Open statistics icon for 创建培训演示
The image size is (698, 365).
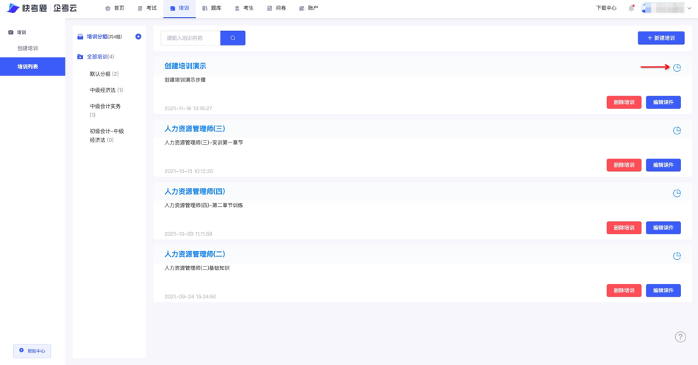pos(677,68)
